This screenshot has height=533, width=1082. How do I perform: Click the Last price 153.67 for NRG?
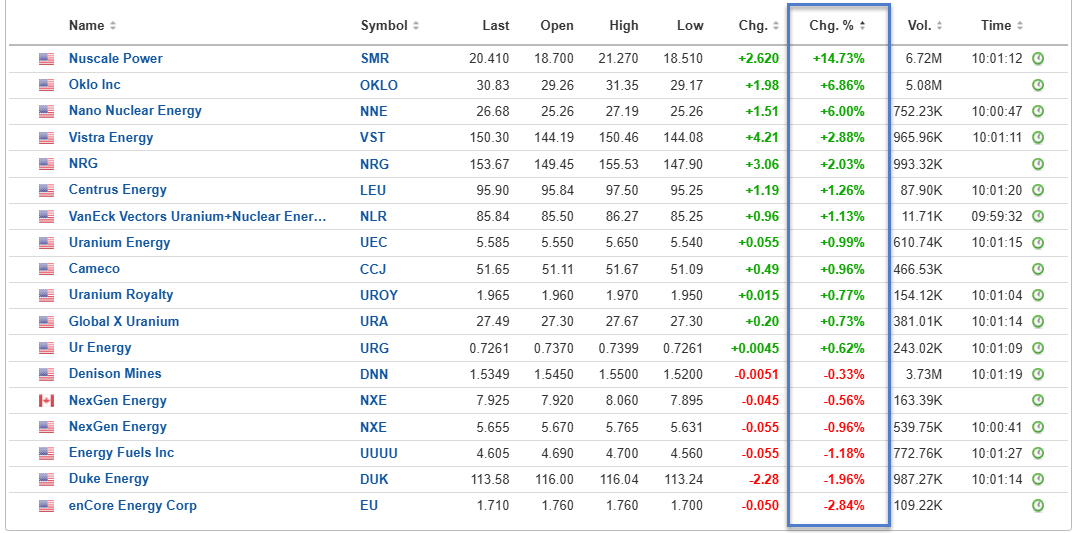click(x=489, y=164)
